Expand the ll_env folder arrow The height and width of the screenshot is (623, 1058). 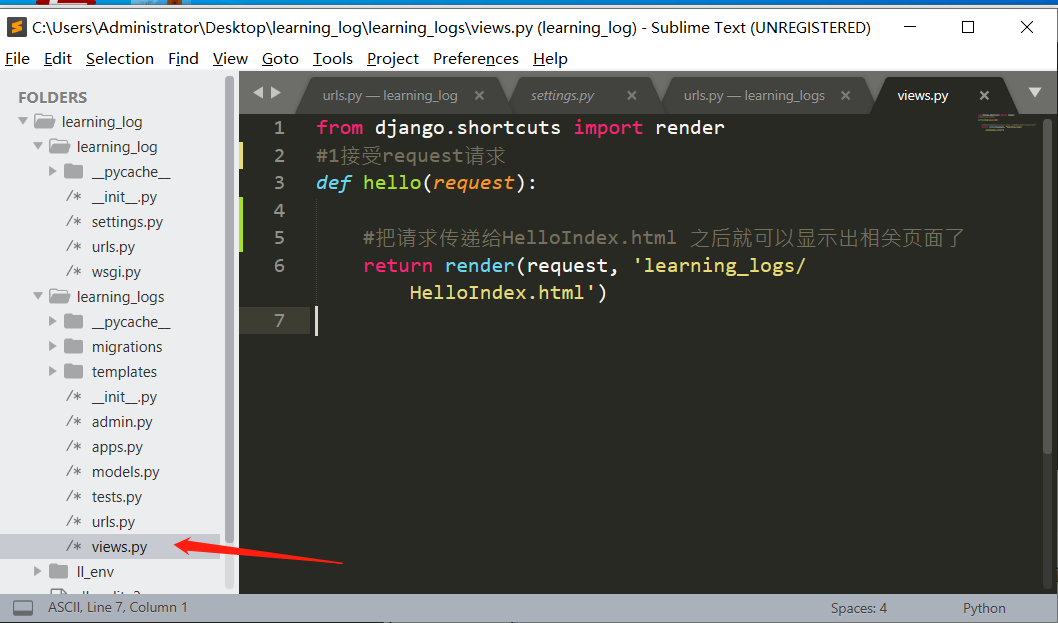click(x=38, y=571)
